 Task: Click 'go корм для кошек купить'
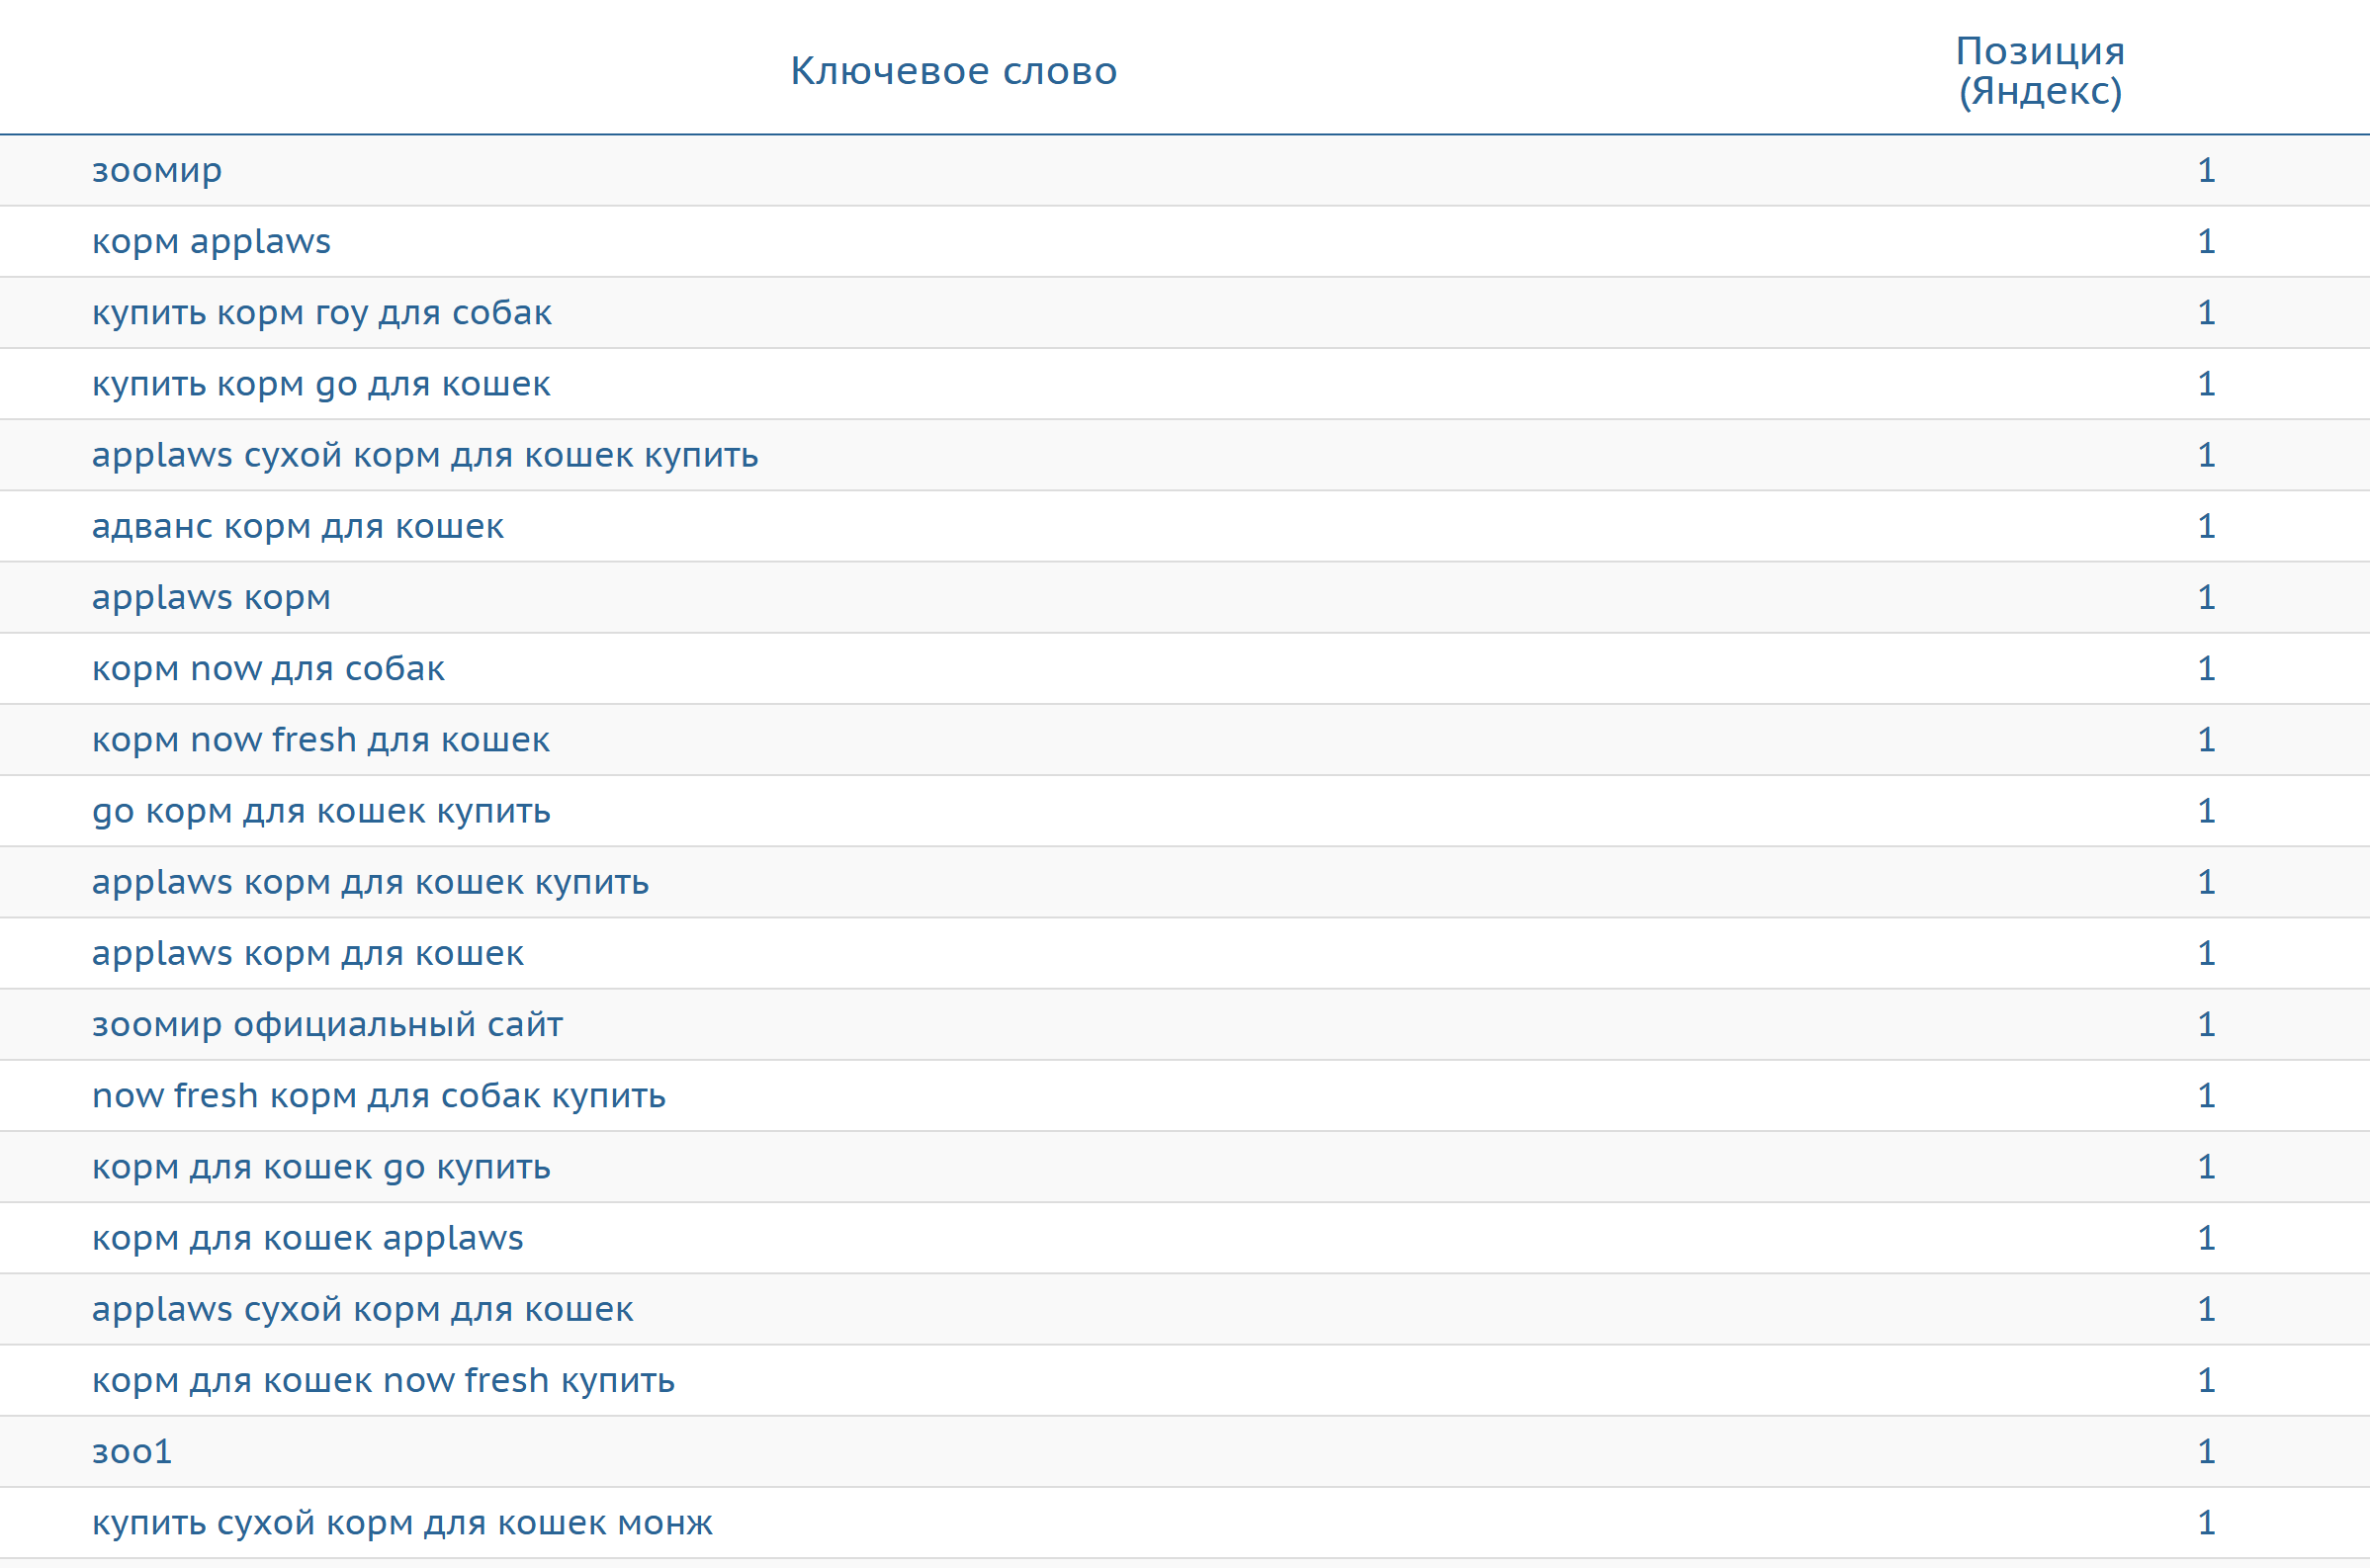point(321,811)
